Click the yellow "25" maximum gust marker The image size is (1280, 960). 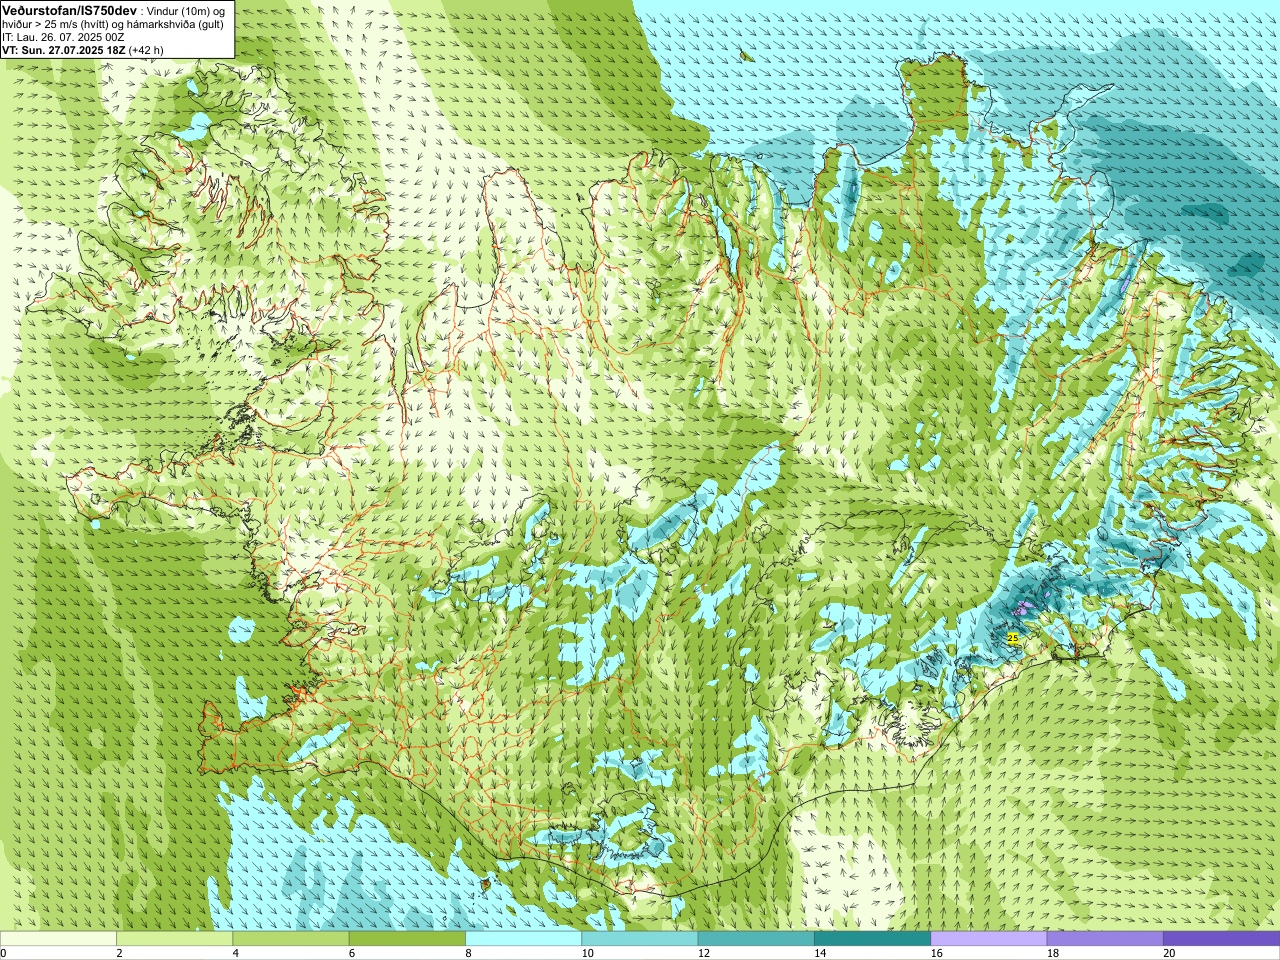coord(1012,638)
